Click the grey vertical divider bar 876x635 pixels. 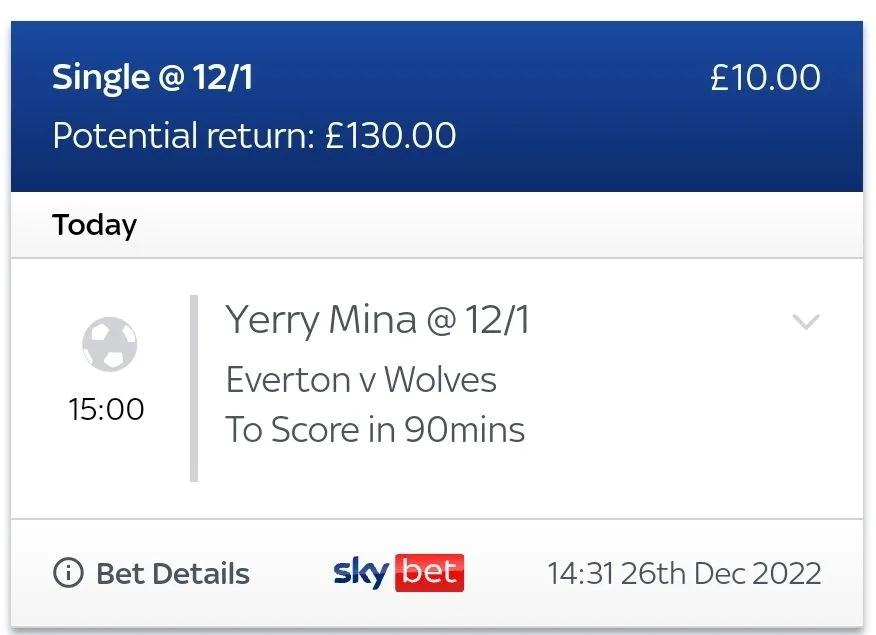(x=194, y=388)
